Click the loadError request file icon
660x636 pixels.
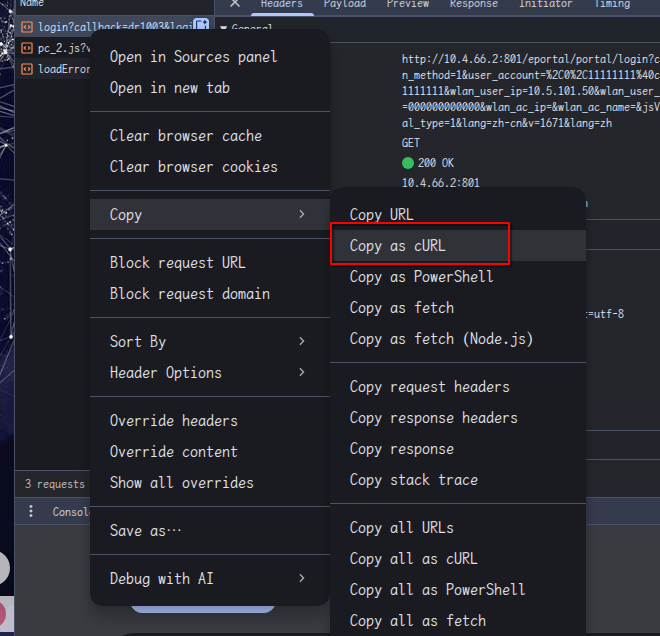tap(27, 69)
